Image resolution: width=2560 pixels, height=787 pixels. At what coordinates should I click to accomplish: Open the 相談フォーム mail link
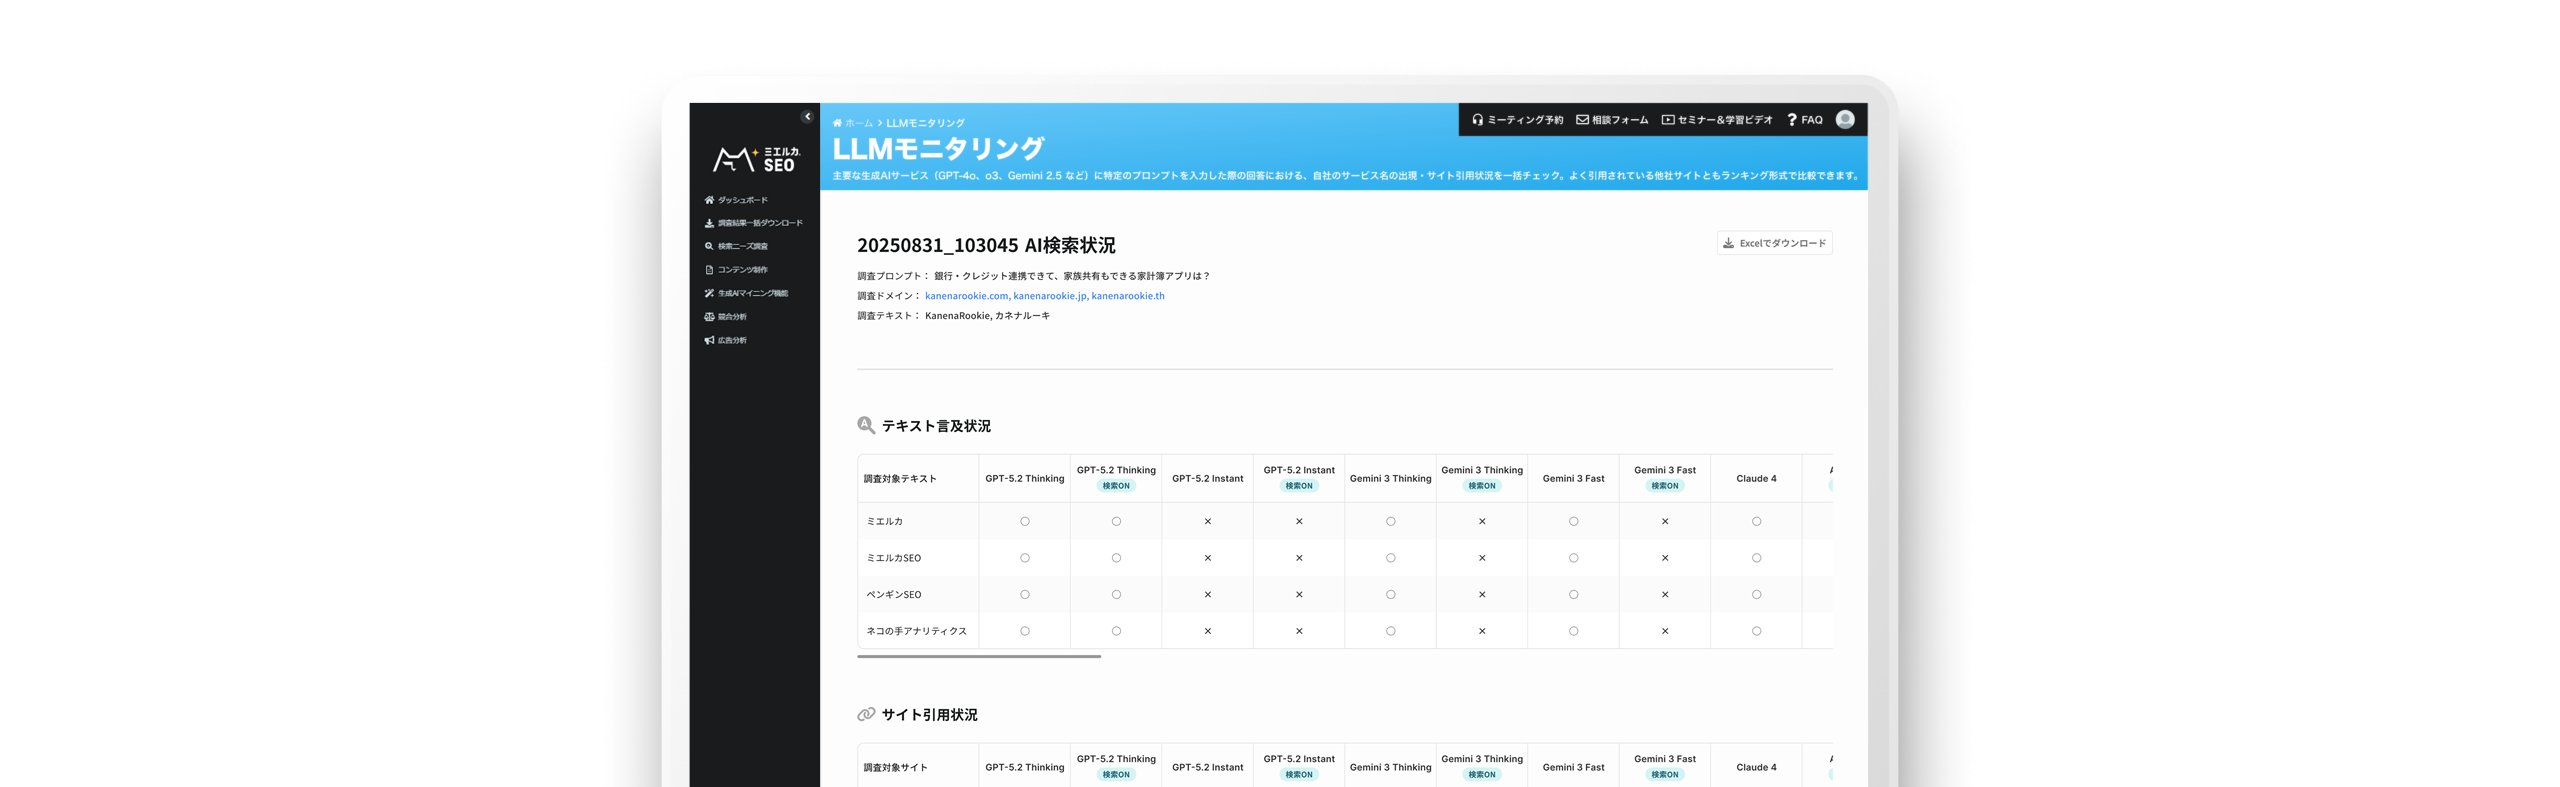(1612, 120)
